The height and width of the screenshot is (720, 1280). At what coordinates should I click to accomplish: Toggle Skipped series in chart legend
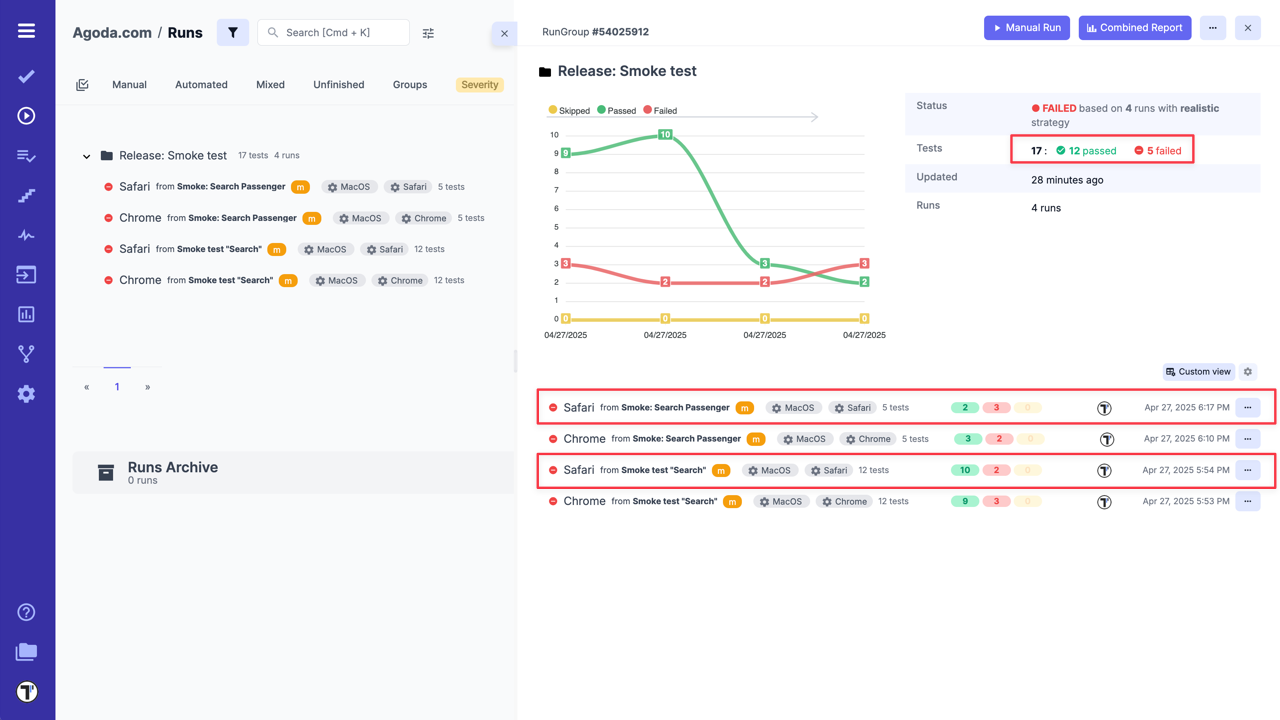569,111
